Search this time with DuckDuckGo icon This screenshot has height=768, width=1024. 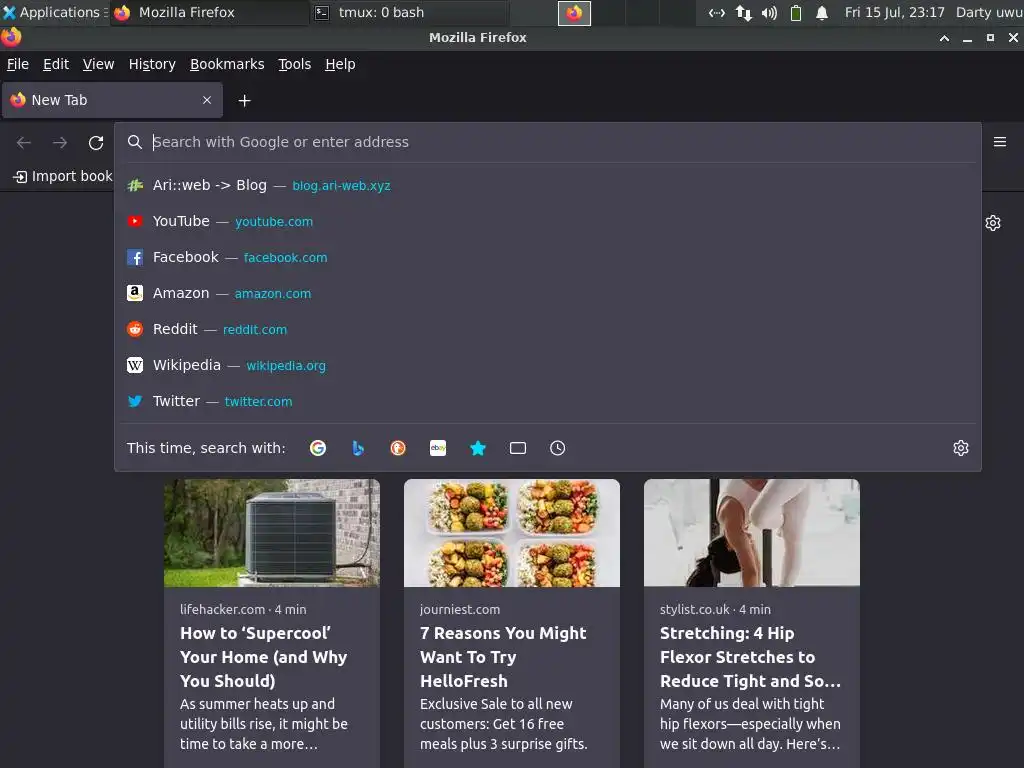(x=398, y=448)
